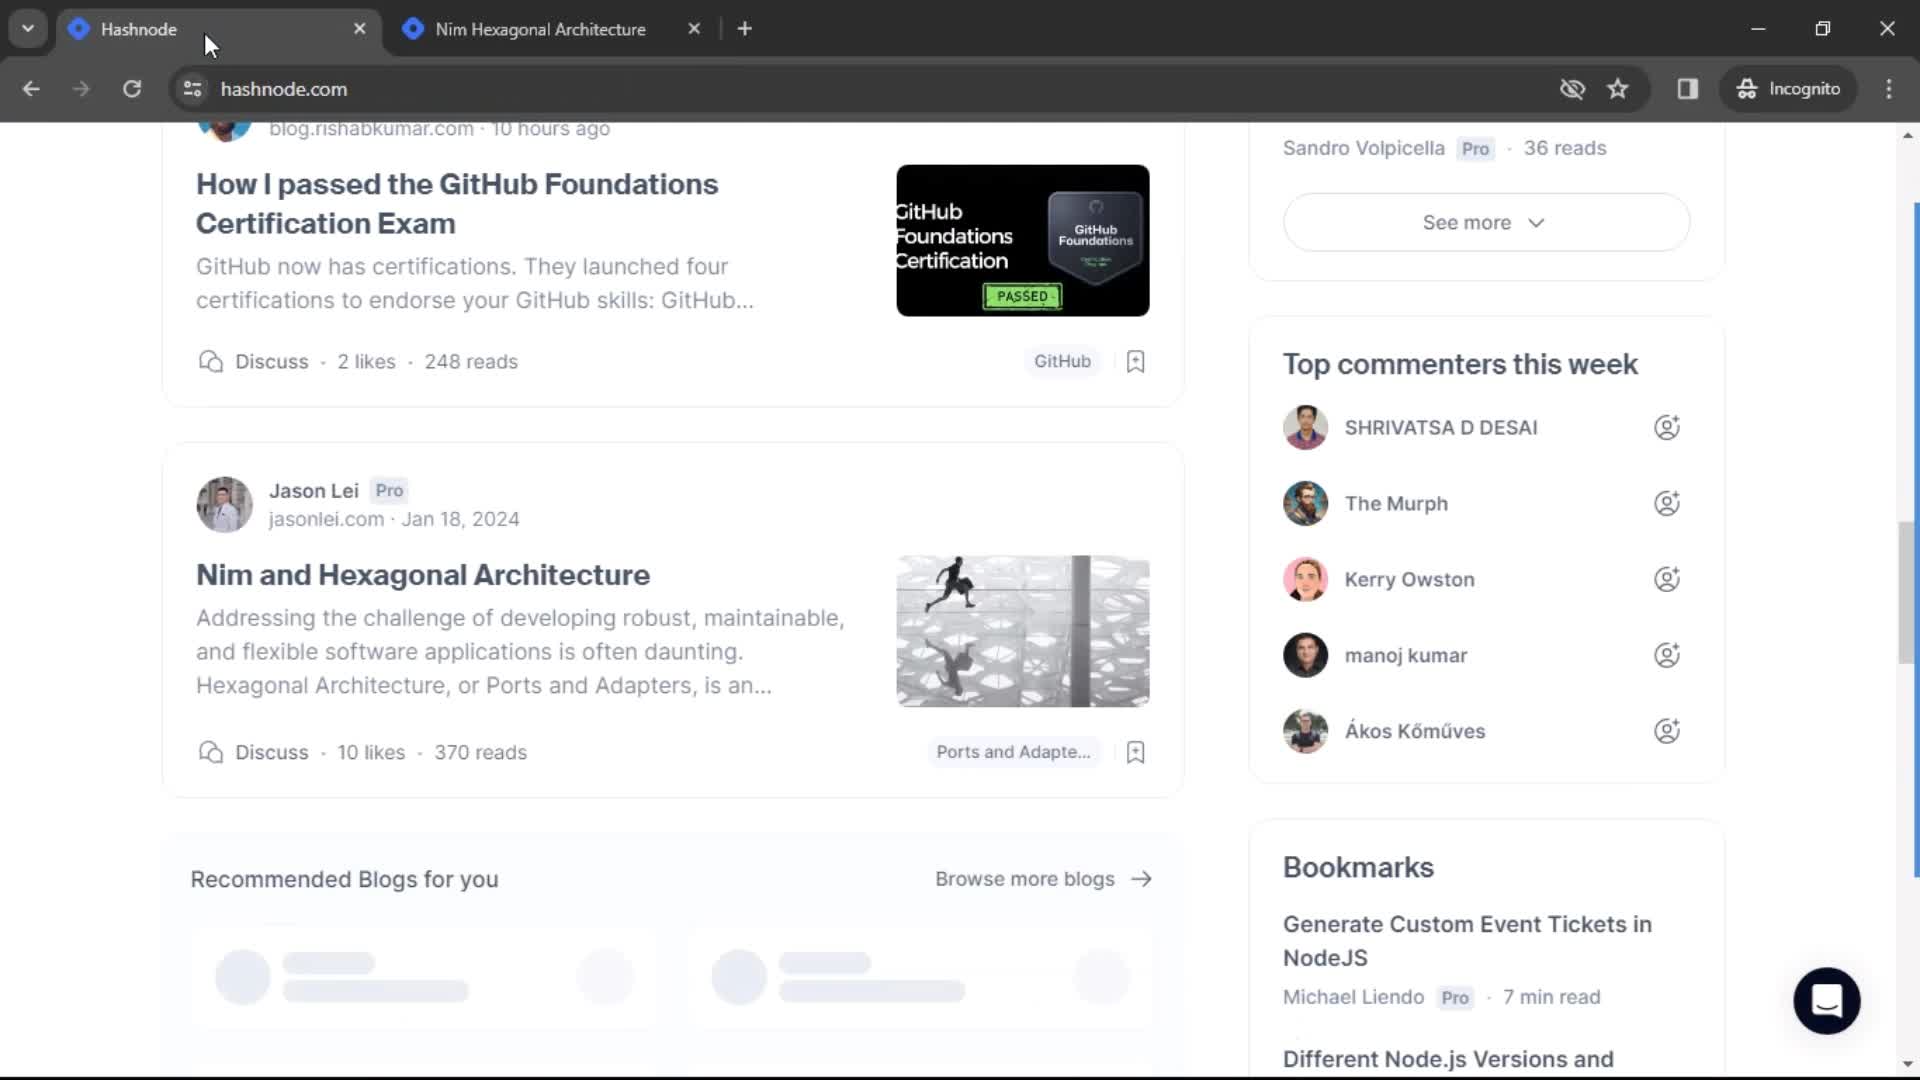Screen dimensions: 1920x1080
Task: Click the GitHub tag on GitHub Foundations article
Action: [1063, 360]
